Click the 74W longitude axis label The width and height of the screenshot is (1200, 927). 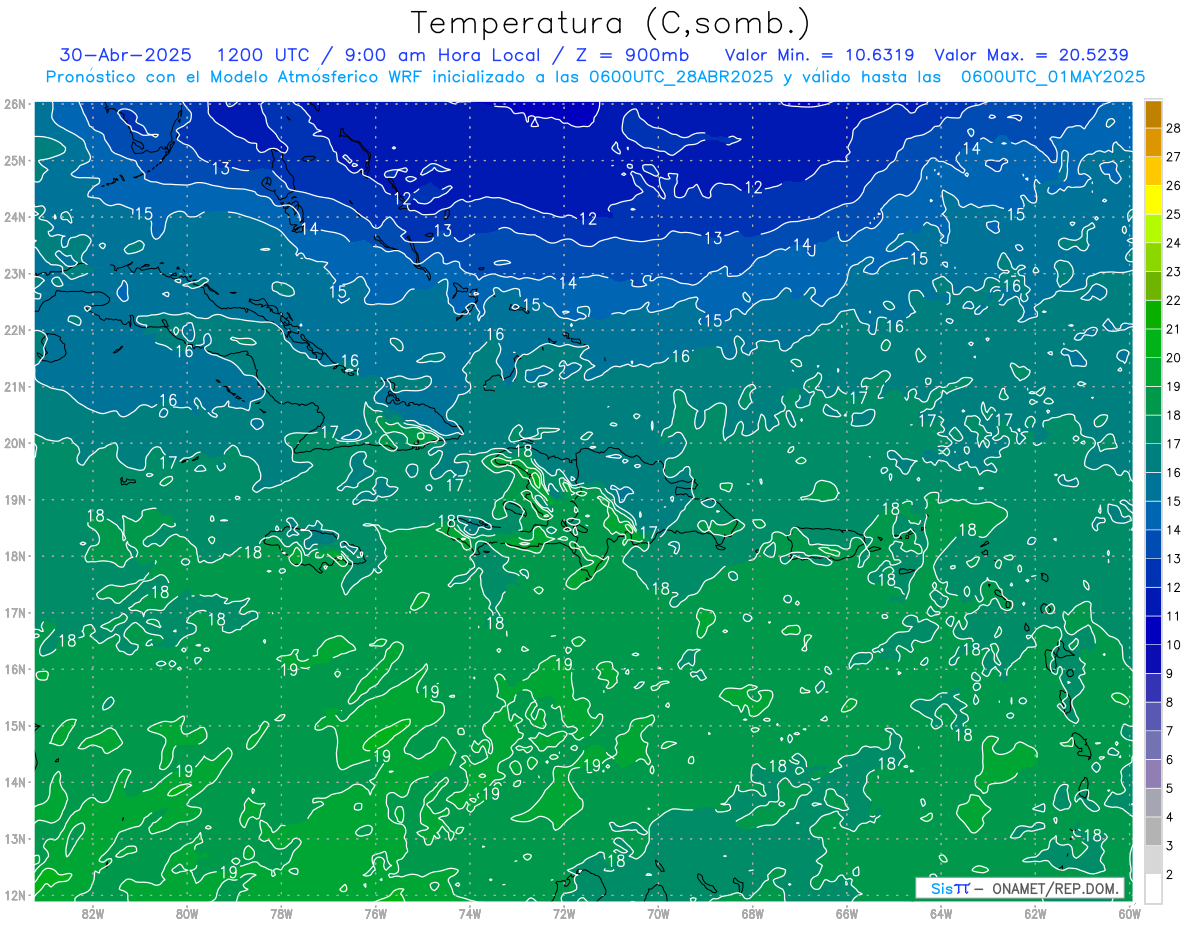470,913
